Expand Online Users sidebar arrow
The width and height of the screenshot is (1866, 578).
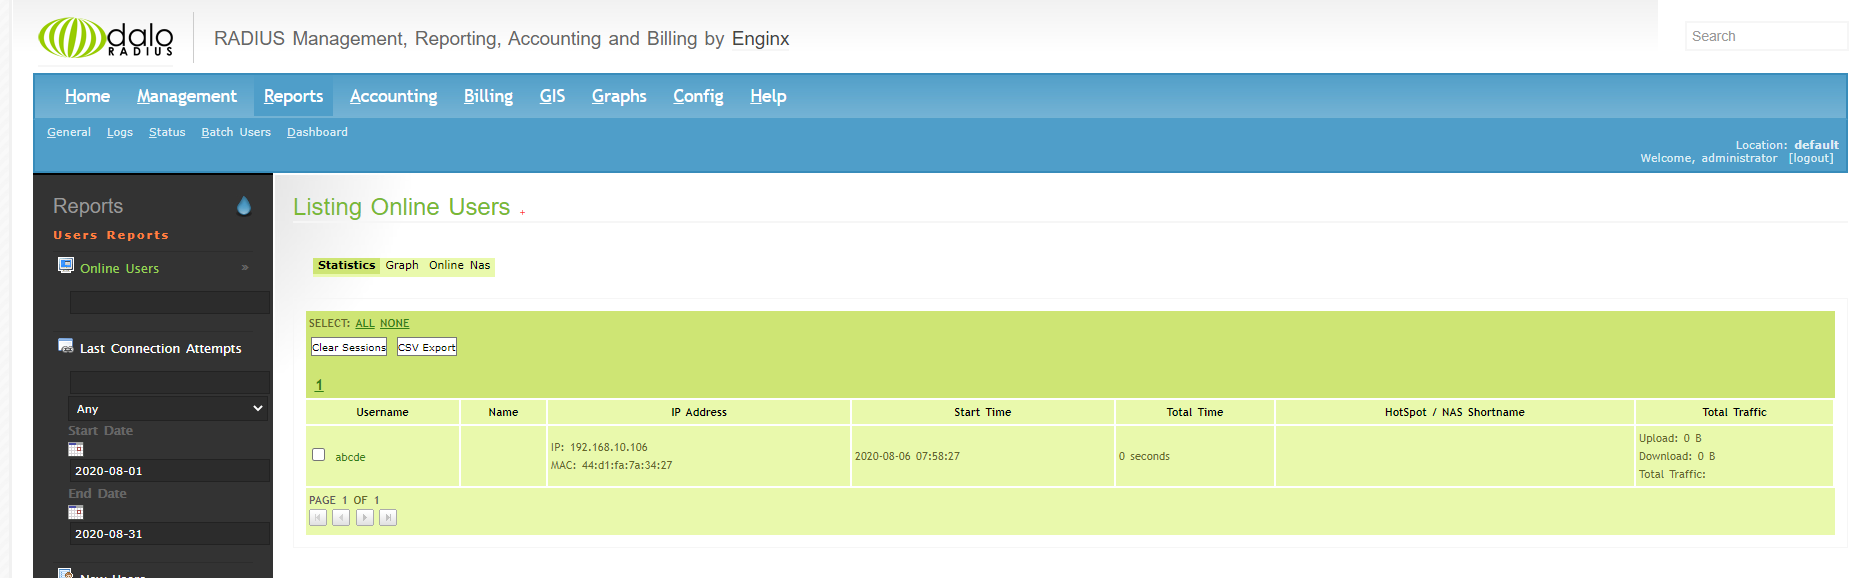(x=245, y=268)
